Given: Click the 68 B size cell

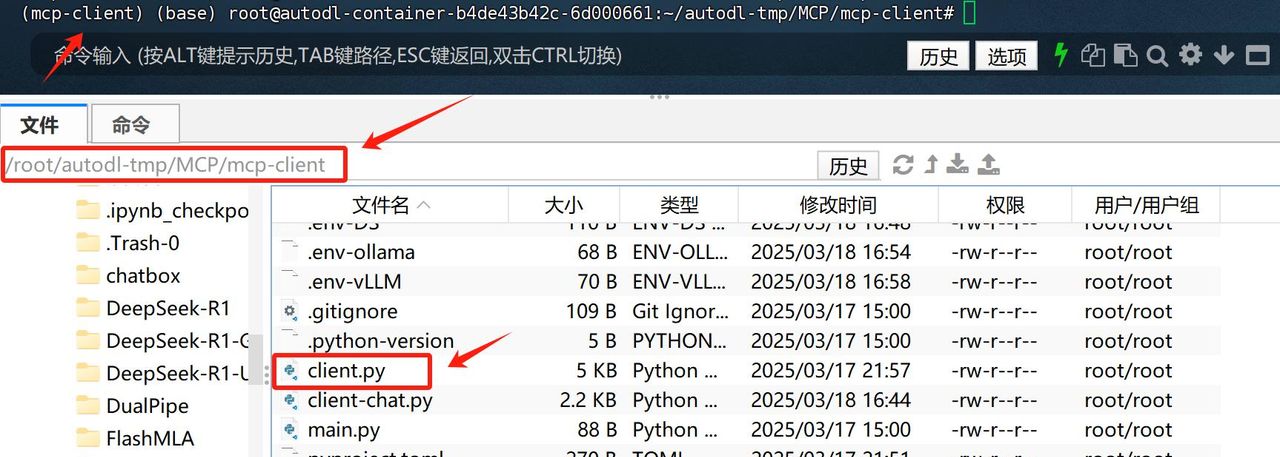Looking at the screenshot, I should (x=597, y=251).
